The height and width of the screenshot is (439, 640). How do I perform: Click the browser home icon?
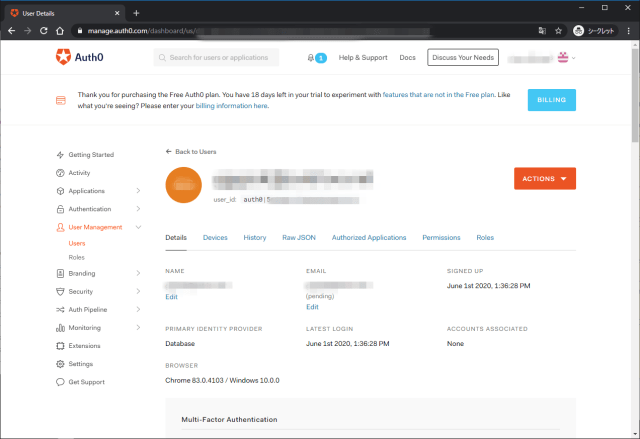[60, 31]
